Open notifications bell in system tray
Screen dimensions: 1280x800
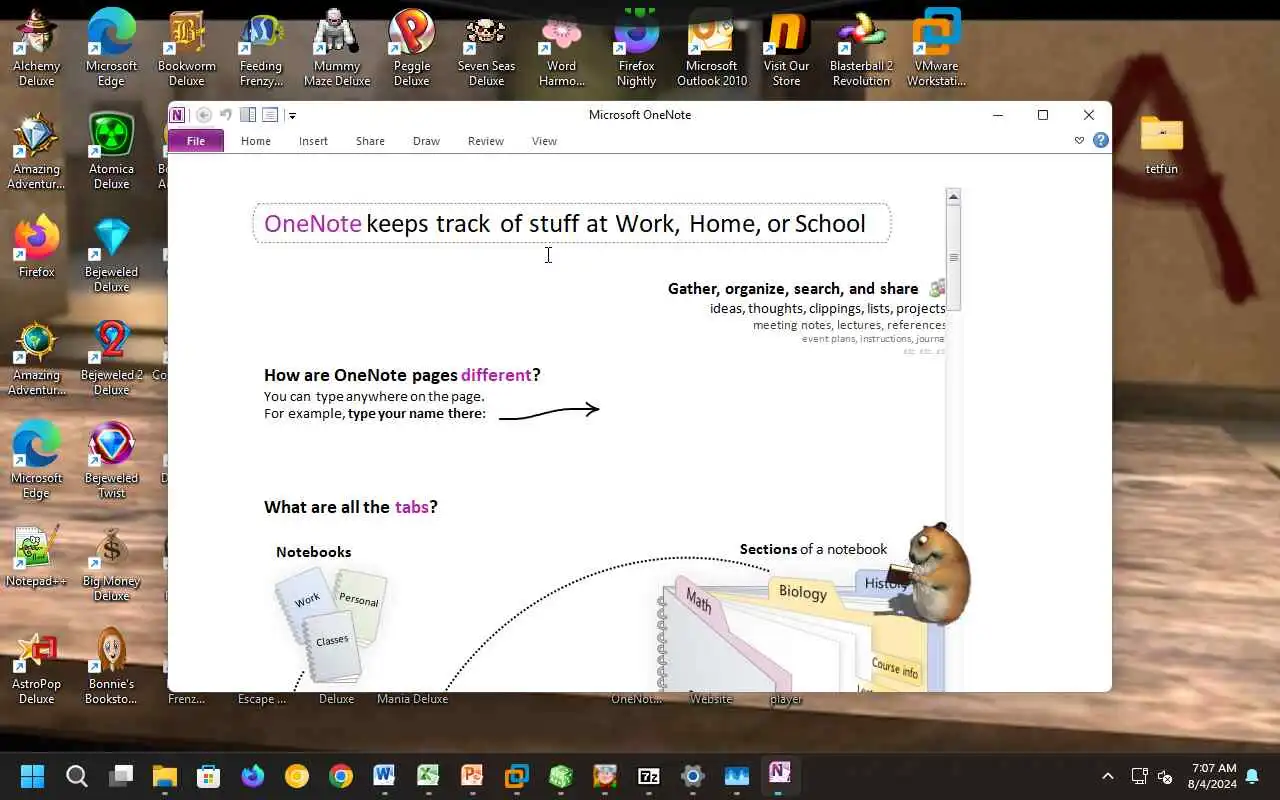(x=1252, y=776)
